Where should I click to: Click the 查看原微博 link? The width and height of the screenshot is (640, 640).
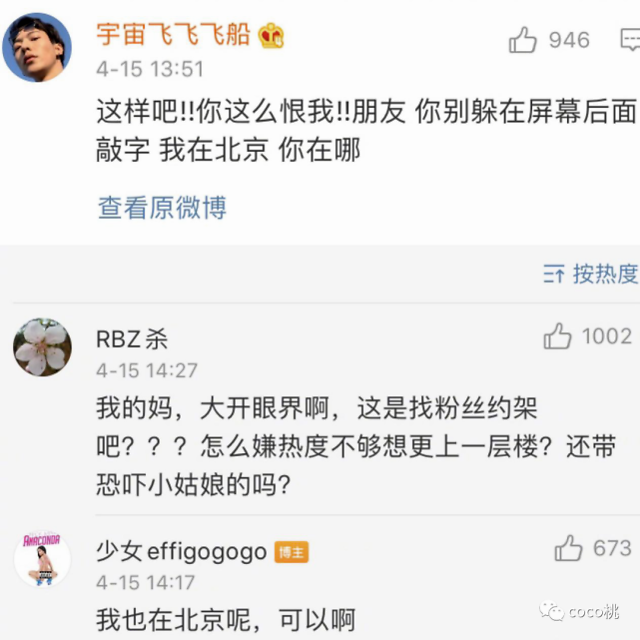[162, 207]
